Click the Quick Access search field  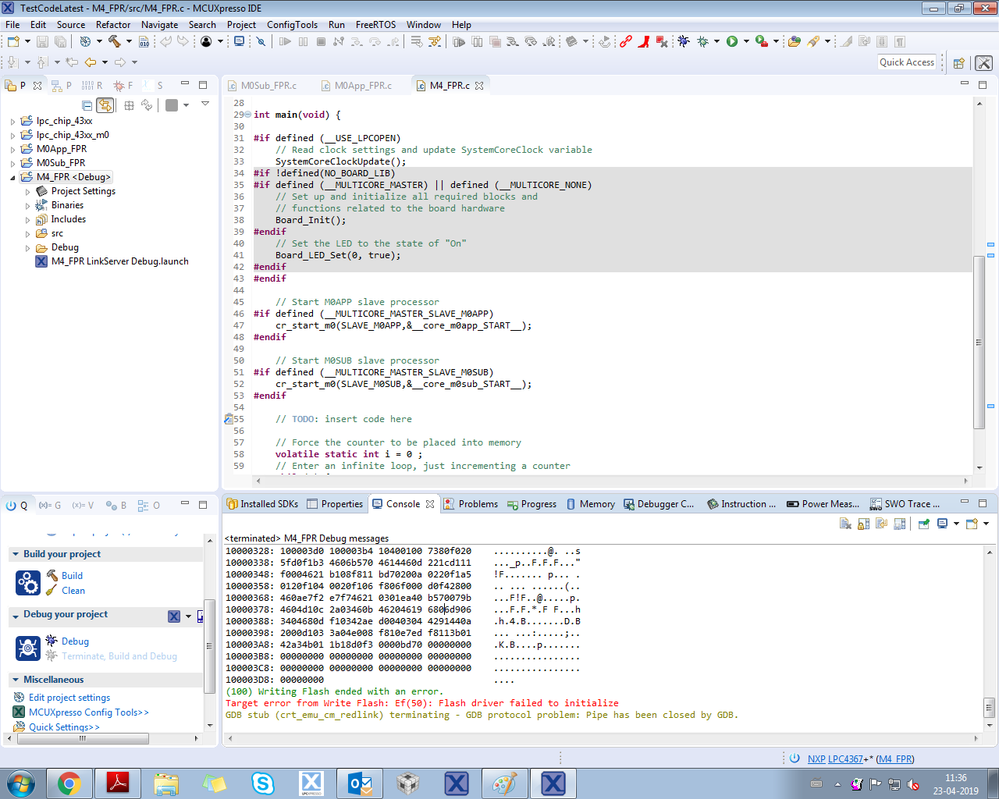(x=906, y=62)
